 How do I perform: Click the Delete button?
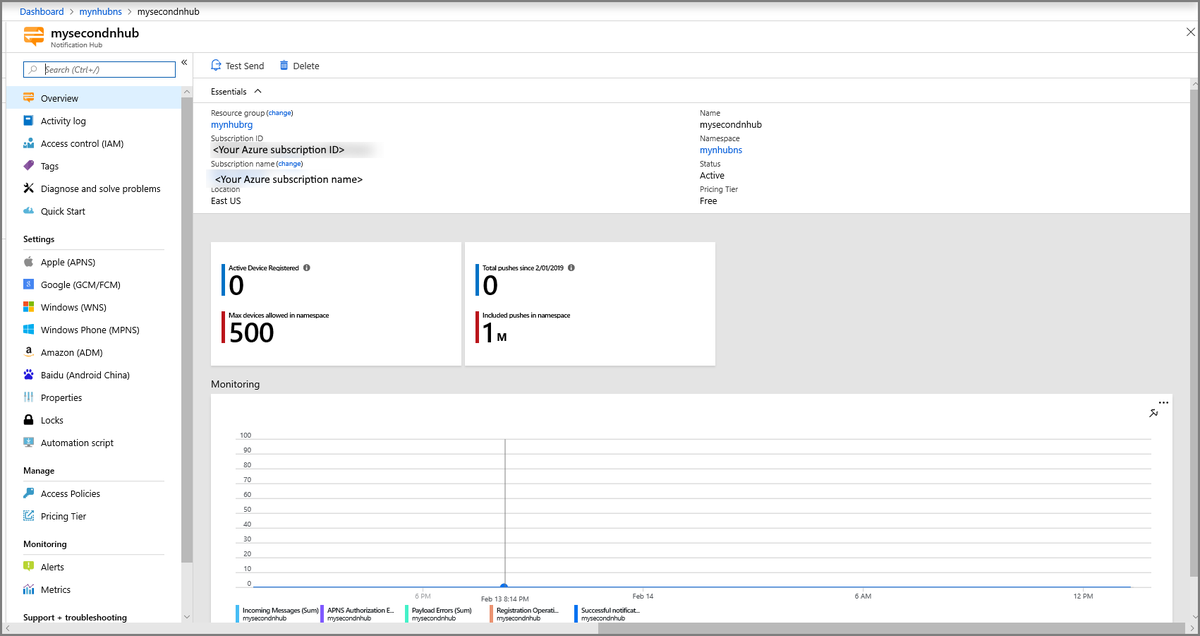pos(299,66)
